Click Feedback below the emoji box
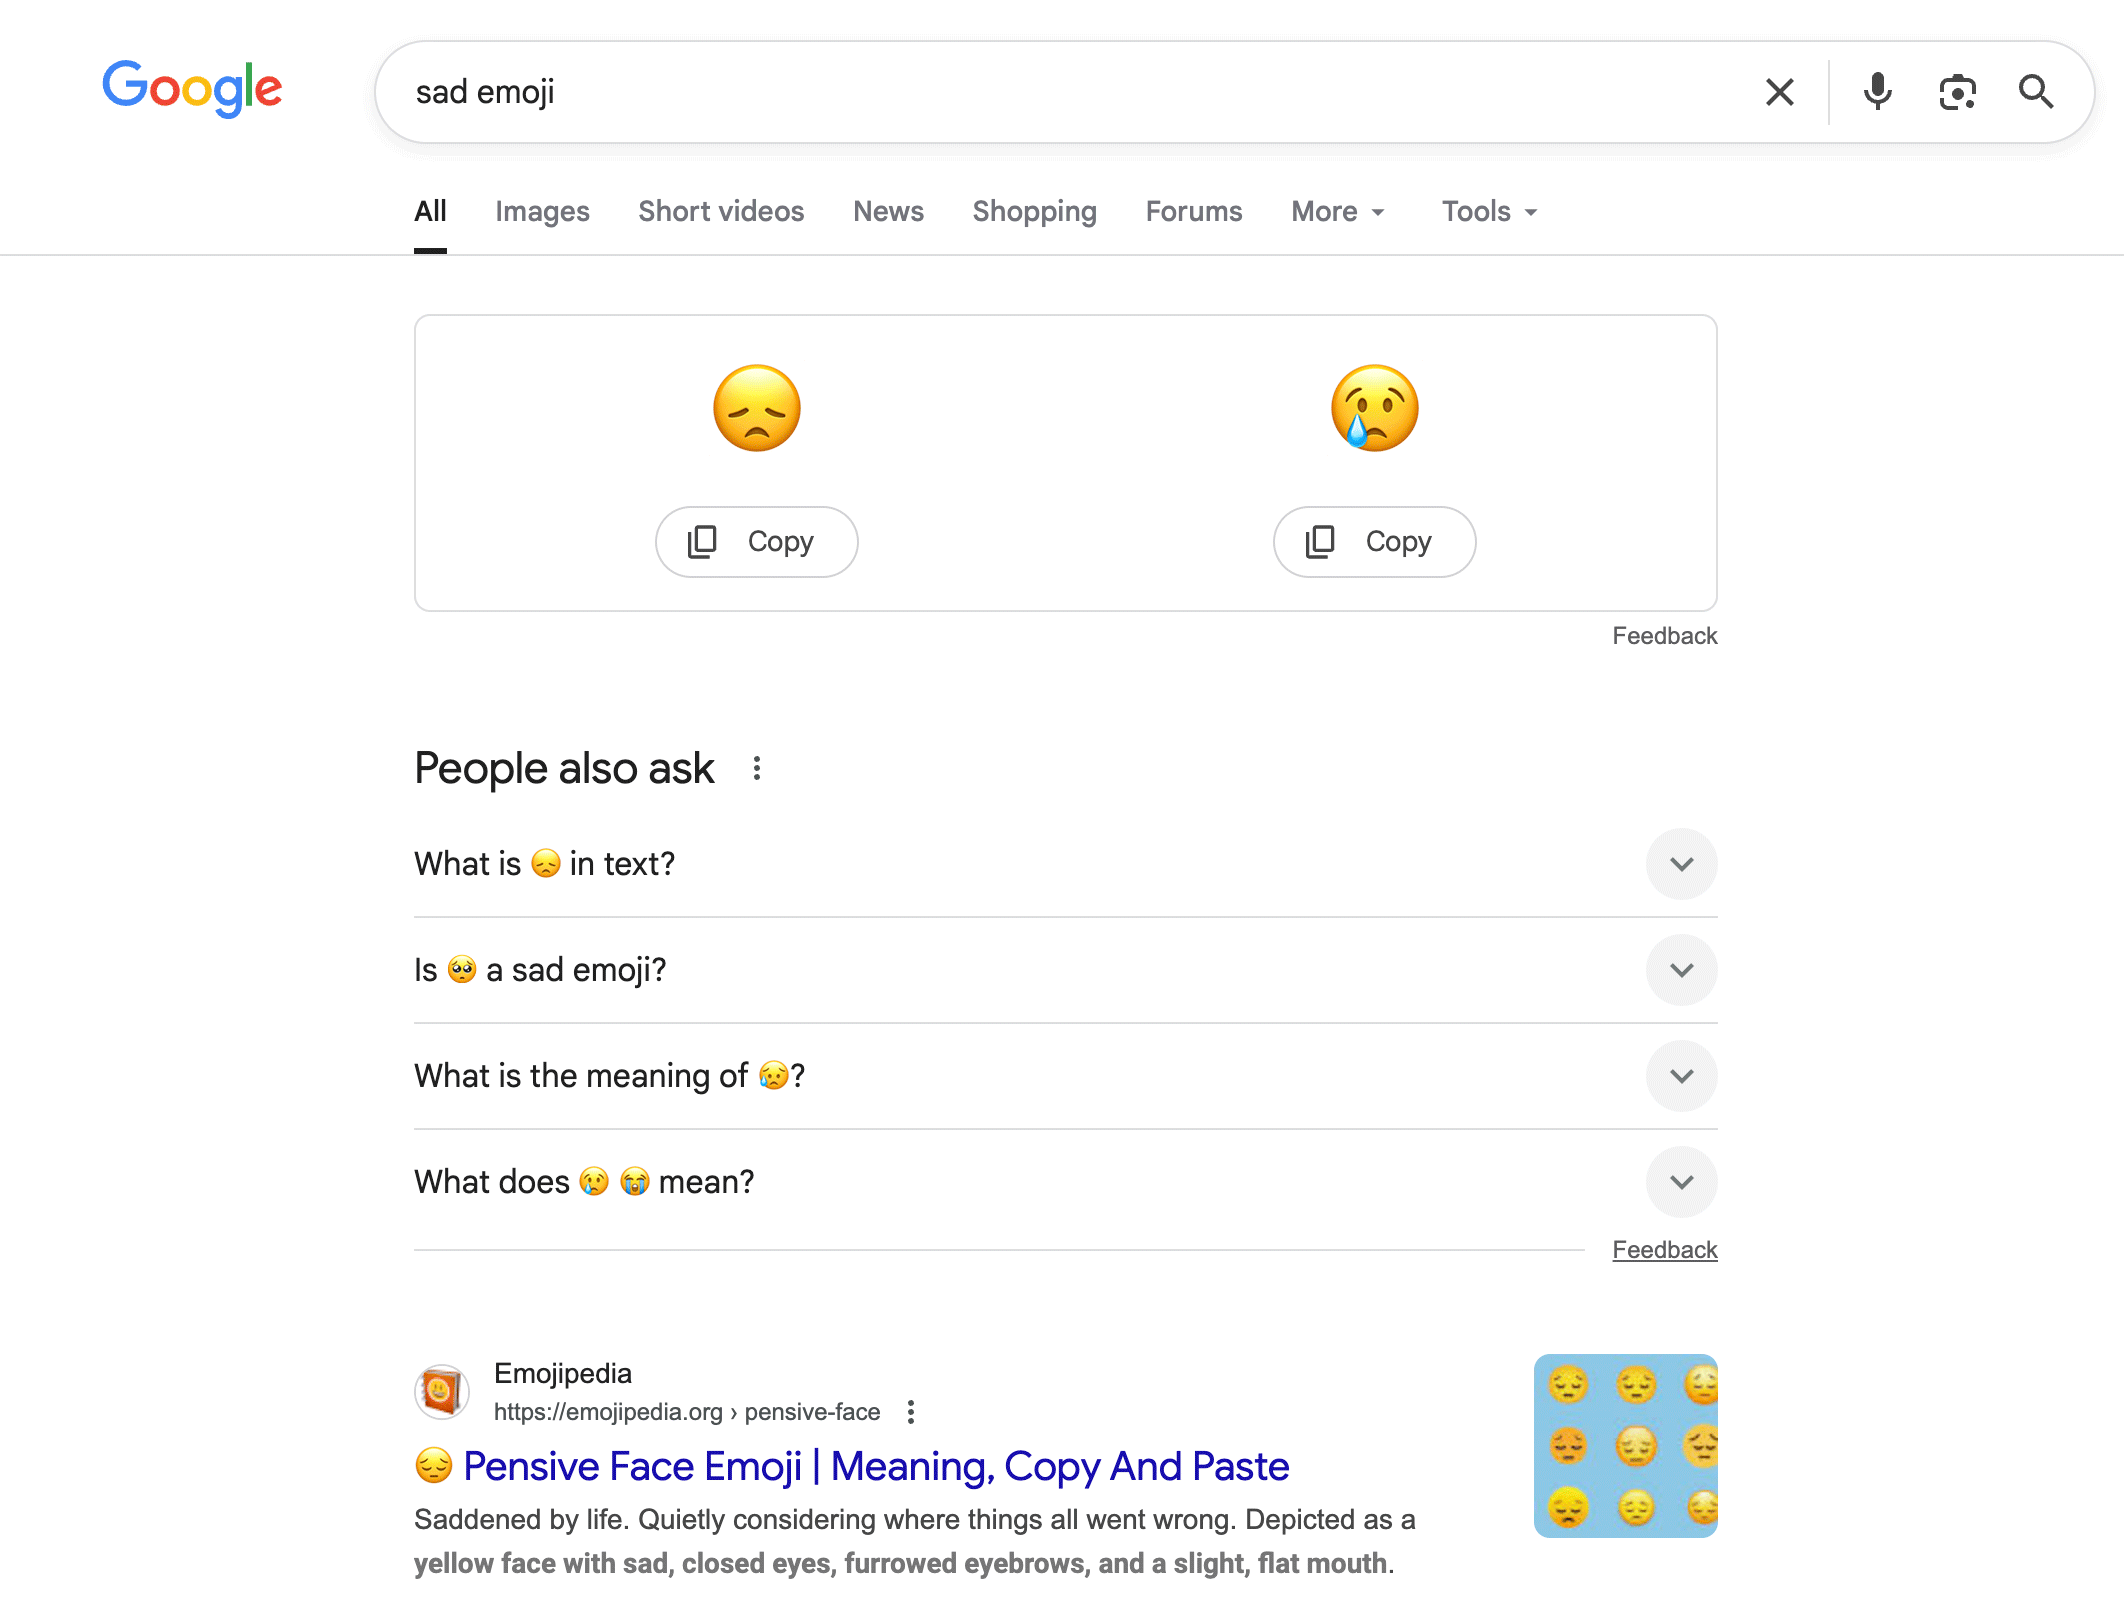Screen dimensions: 2124x1612 tap(1664, 635)
